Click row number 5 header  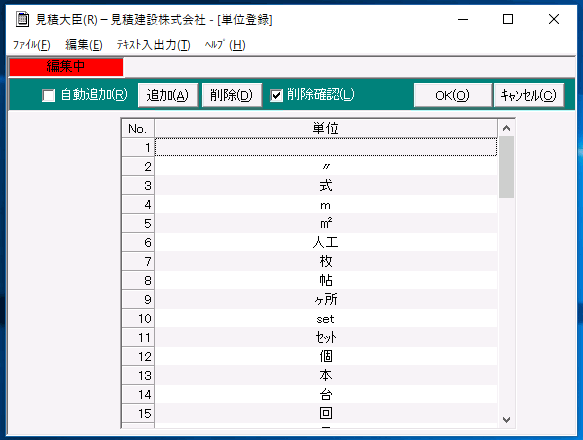coord(138,223)
